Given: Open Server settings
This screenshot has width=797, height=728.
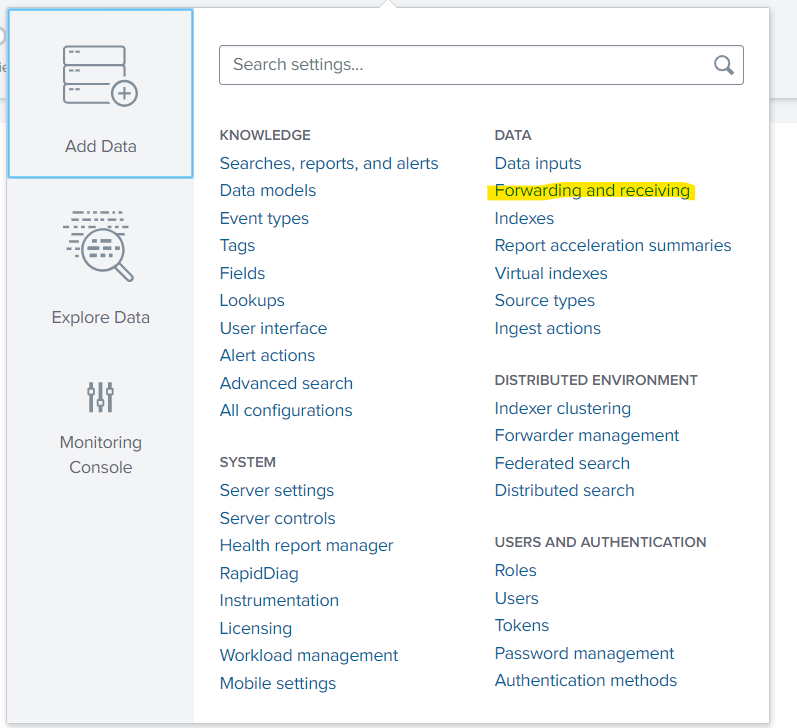Looking at the screenshot, I should (x=277, y=491).
